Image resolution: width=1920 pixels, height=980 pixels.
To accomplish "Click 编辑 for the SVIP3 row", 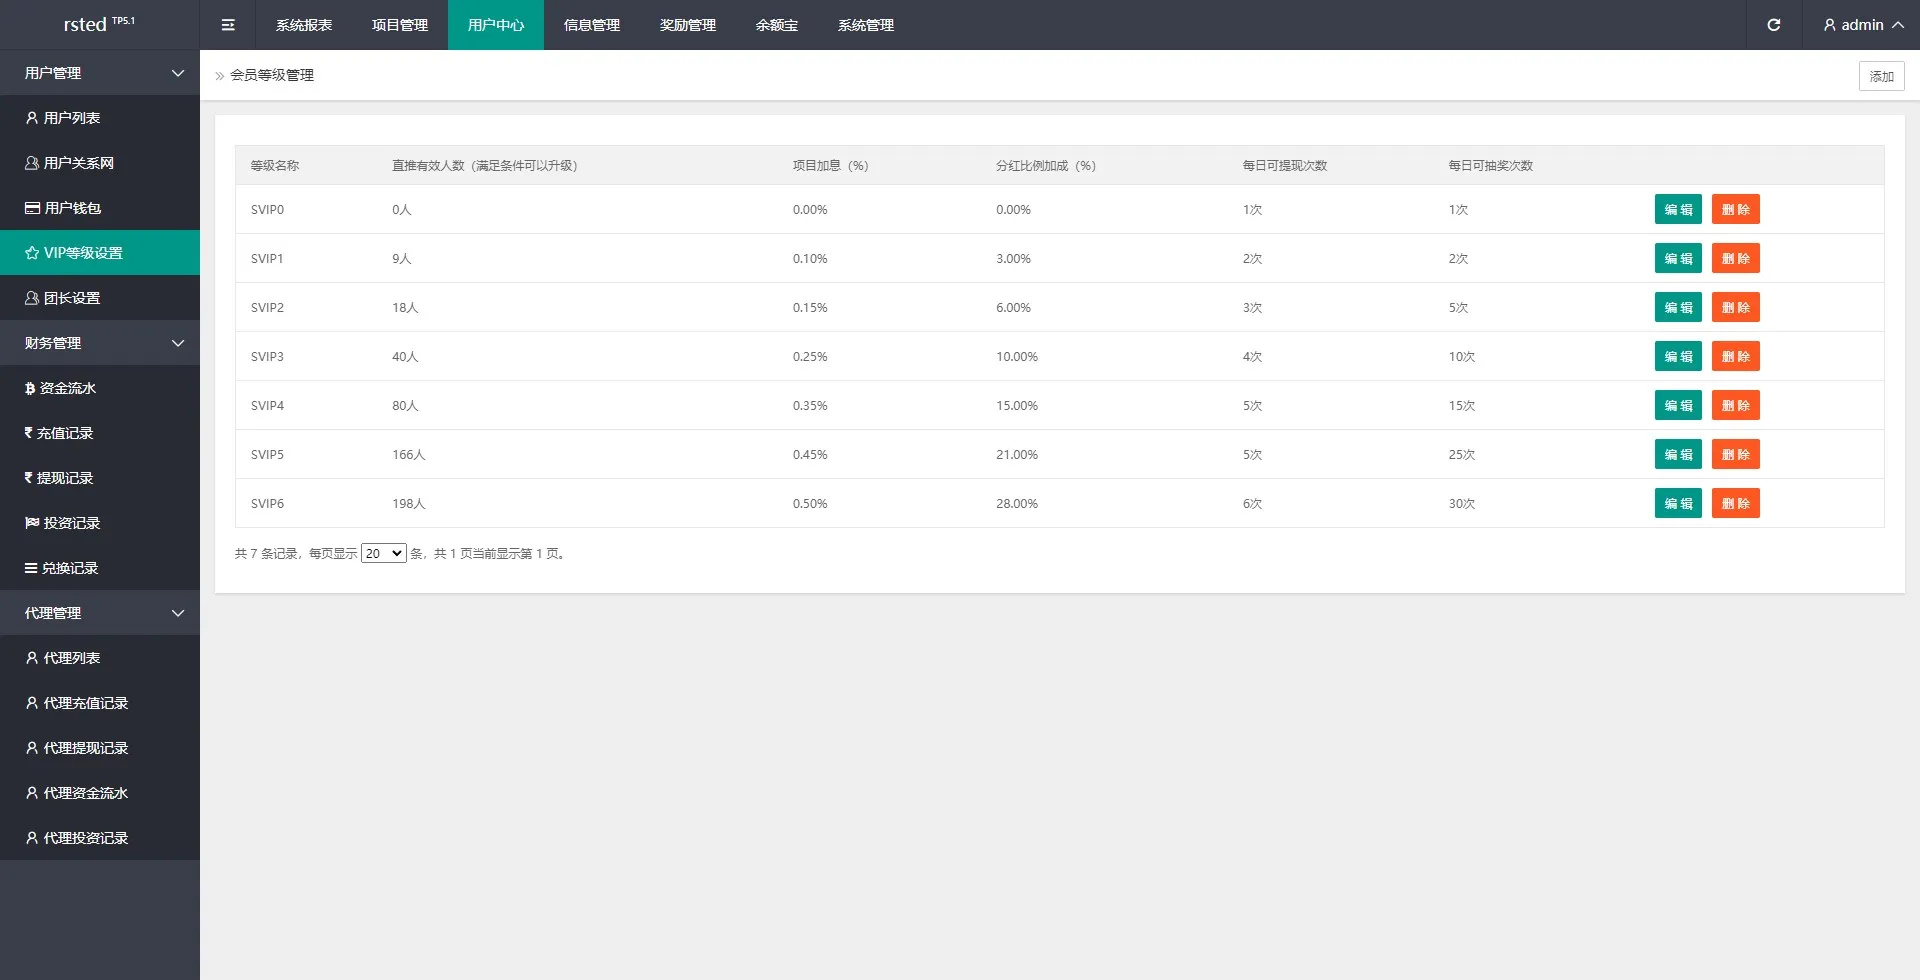I will 1677,357.
